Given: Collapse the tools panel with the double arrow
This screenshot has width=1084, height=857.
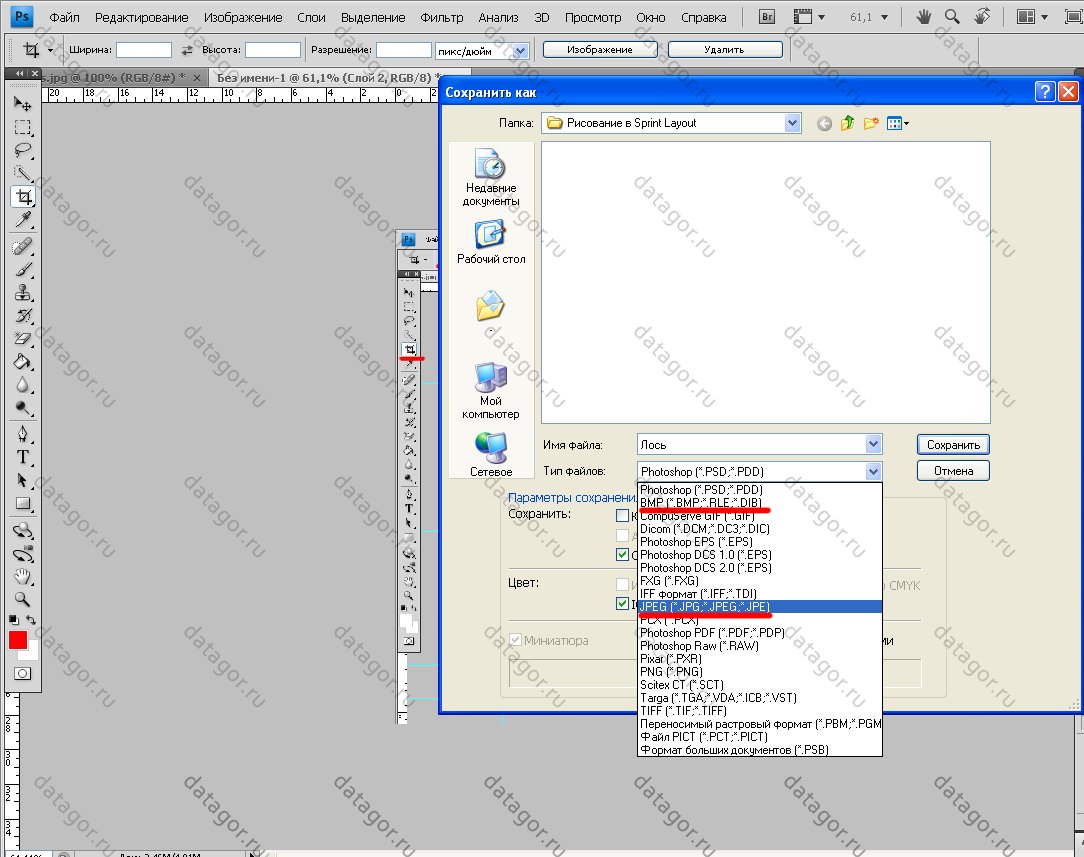Looking at the screenshot, I should click(19, 73).
